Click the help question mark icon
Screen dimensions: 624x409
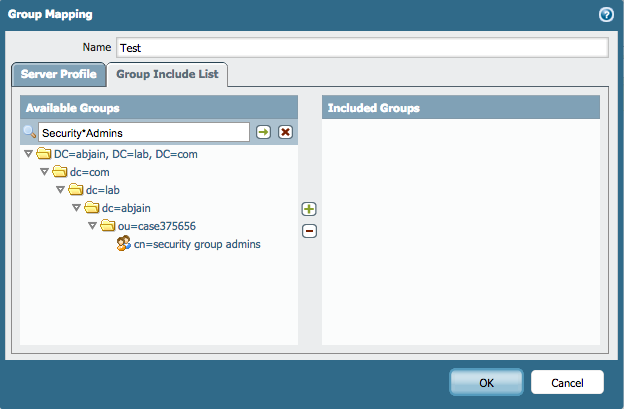point(605,15)
